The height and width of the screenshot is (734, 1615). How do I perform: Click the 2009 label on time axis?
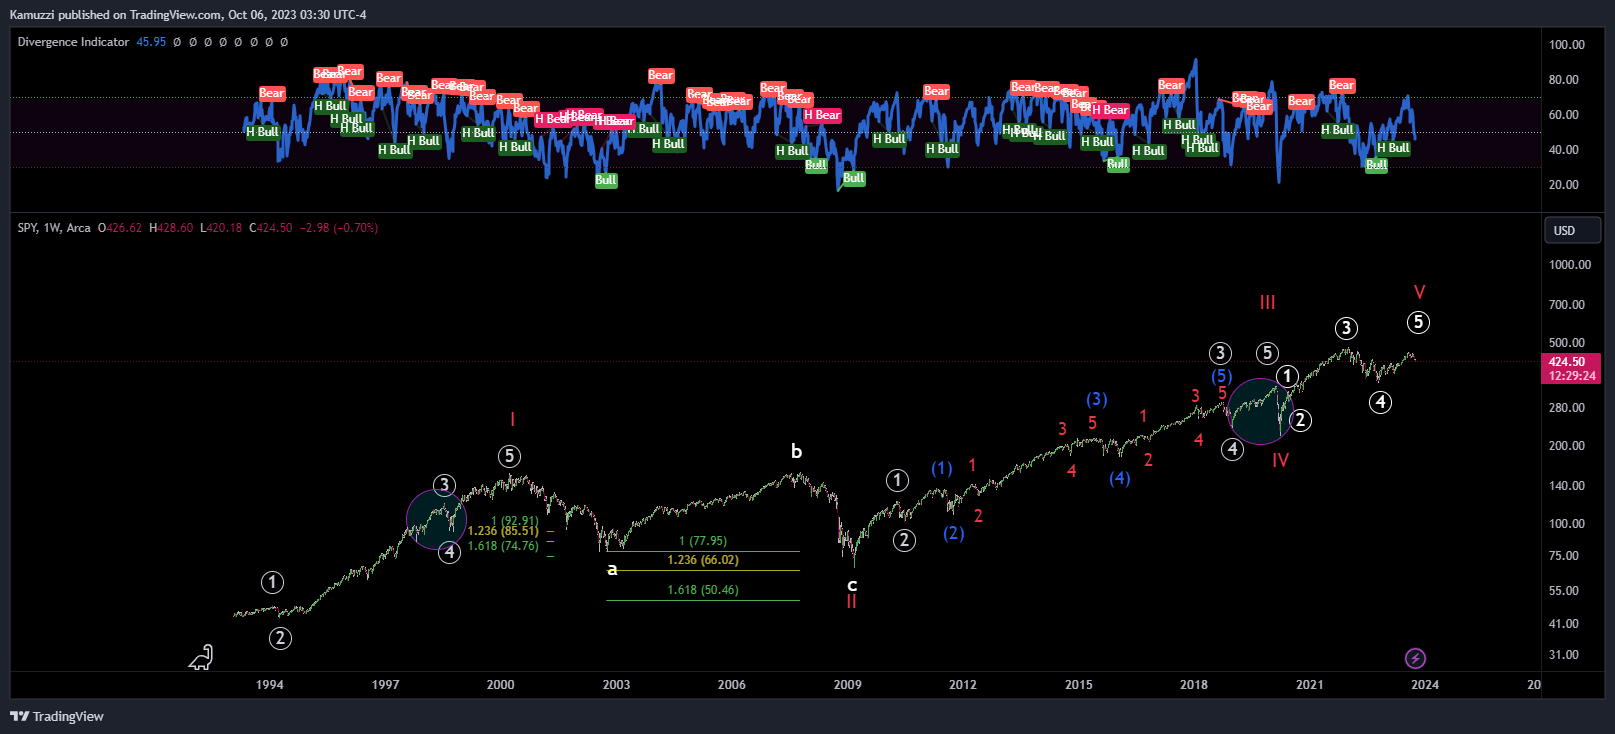(848, 685)
